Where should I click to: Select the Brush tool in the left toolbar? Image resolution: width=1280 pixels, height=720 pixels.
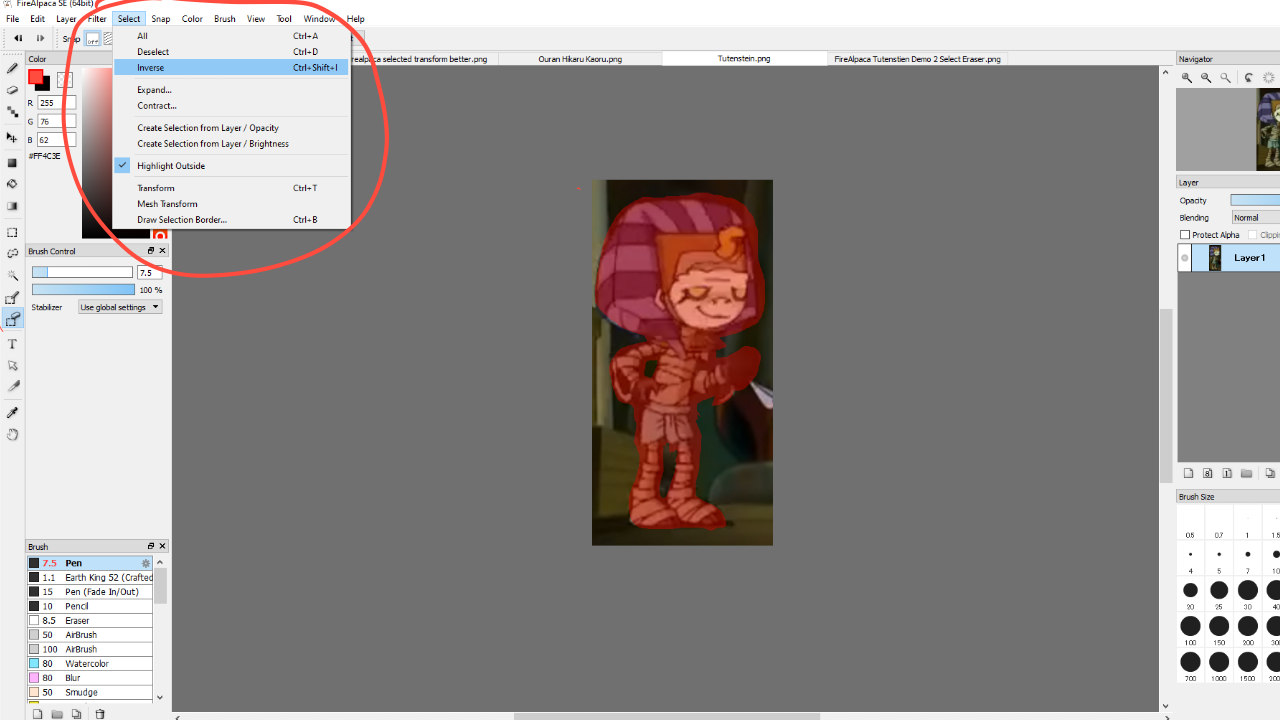point(12,68)
